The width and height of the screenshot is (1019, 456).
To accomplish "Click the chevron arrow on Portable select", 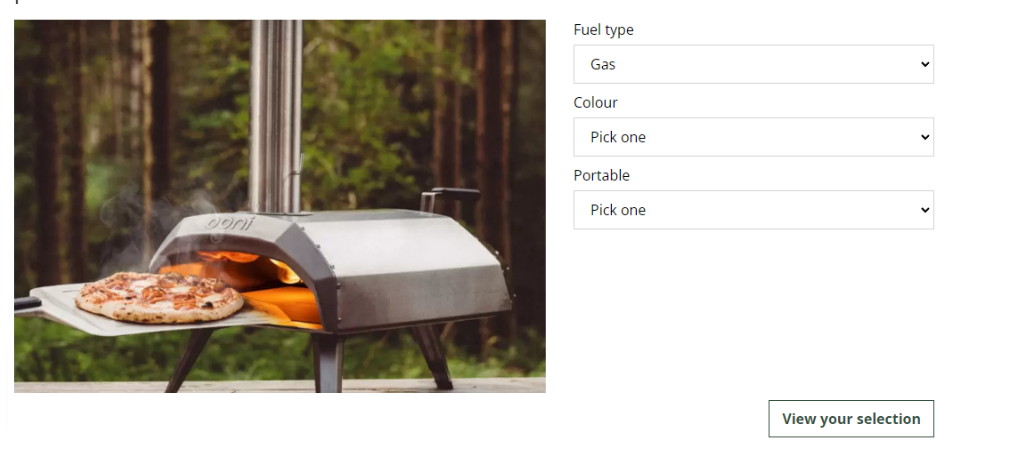I will tap(925, 210).
